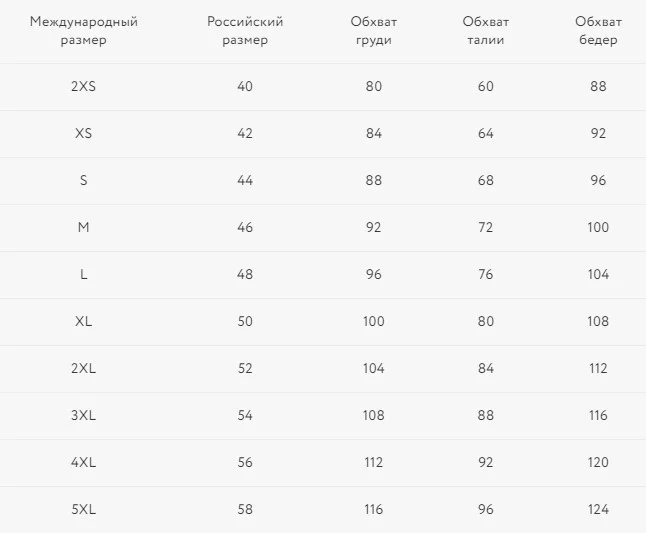Select waist value 72 cell
The width and height of the screenshot is (646, 533).
coord(486,227)
